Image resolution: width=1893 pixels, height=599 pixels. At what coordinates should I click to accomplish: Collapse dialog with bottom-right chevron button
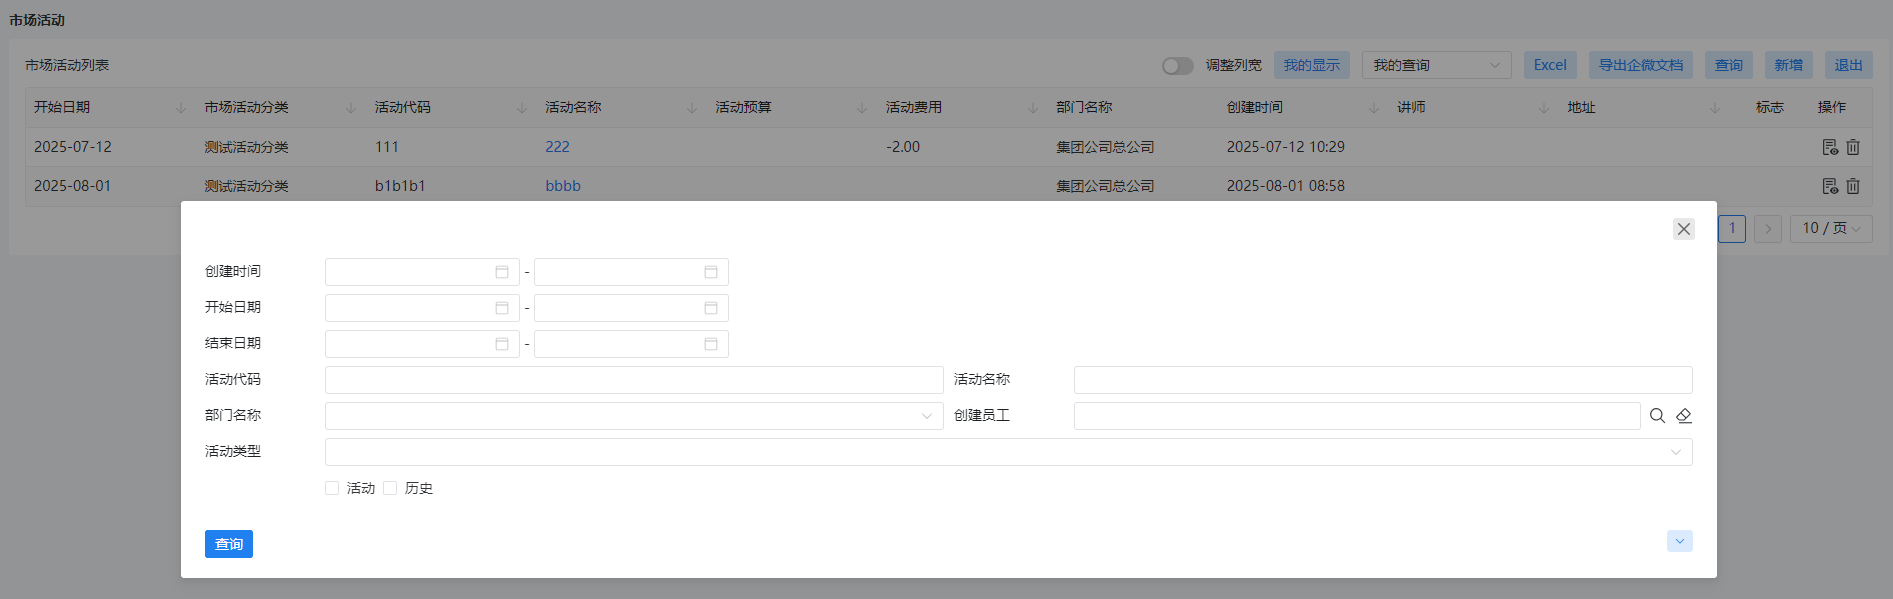[1679, 541]
